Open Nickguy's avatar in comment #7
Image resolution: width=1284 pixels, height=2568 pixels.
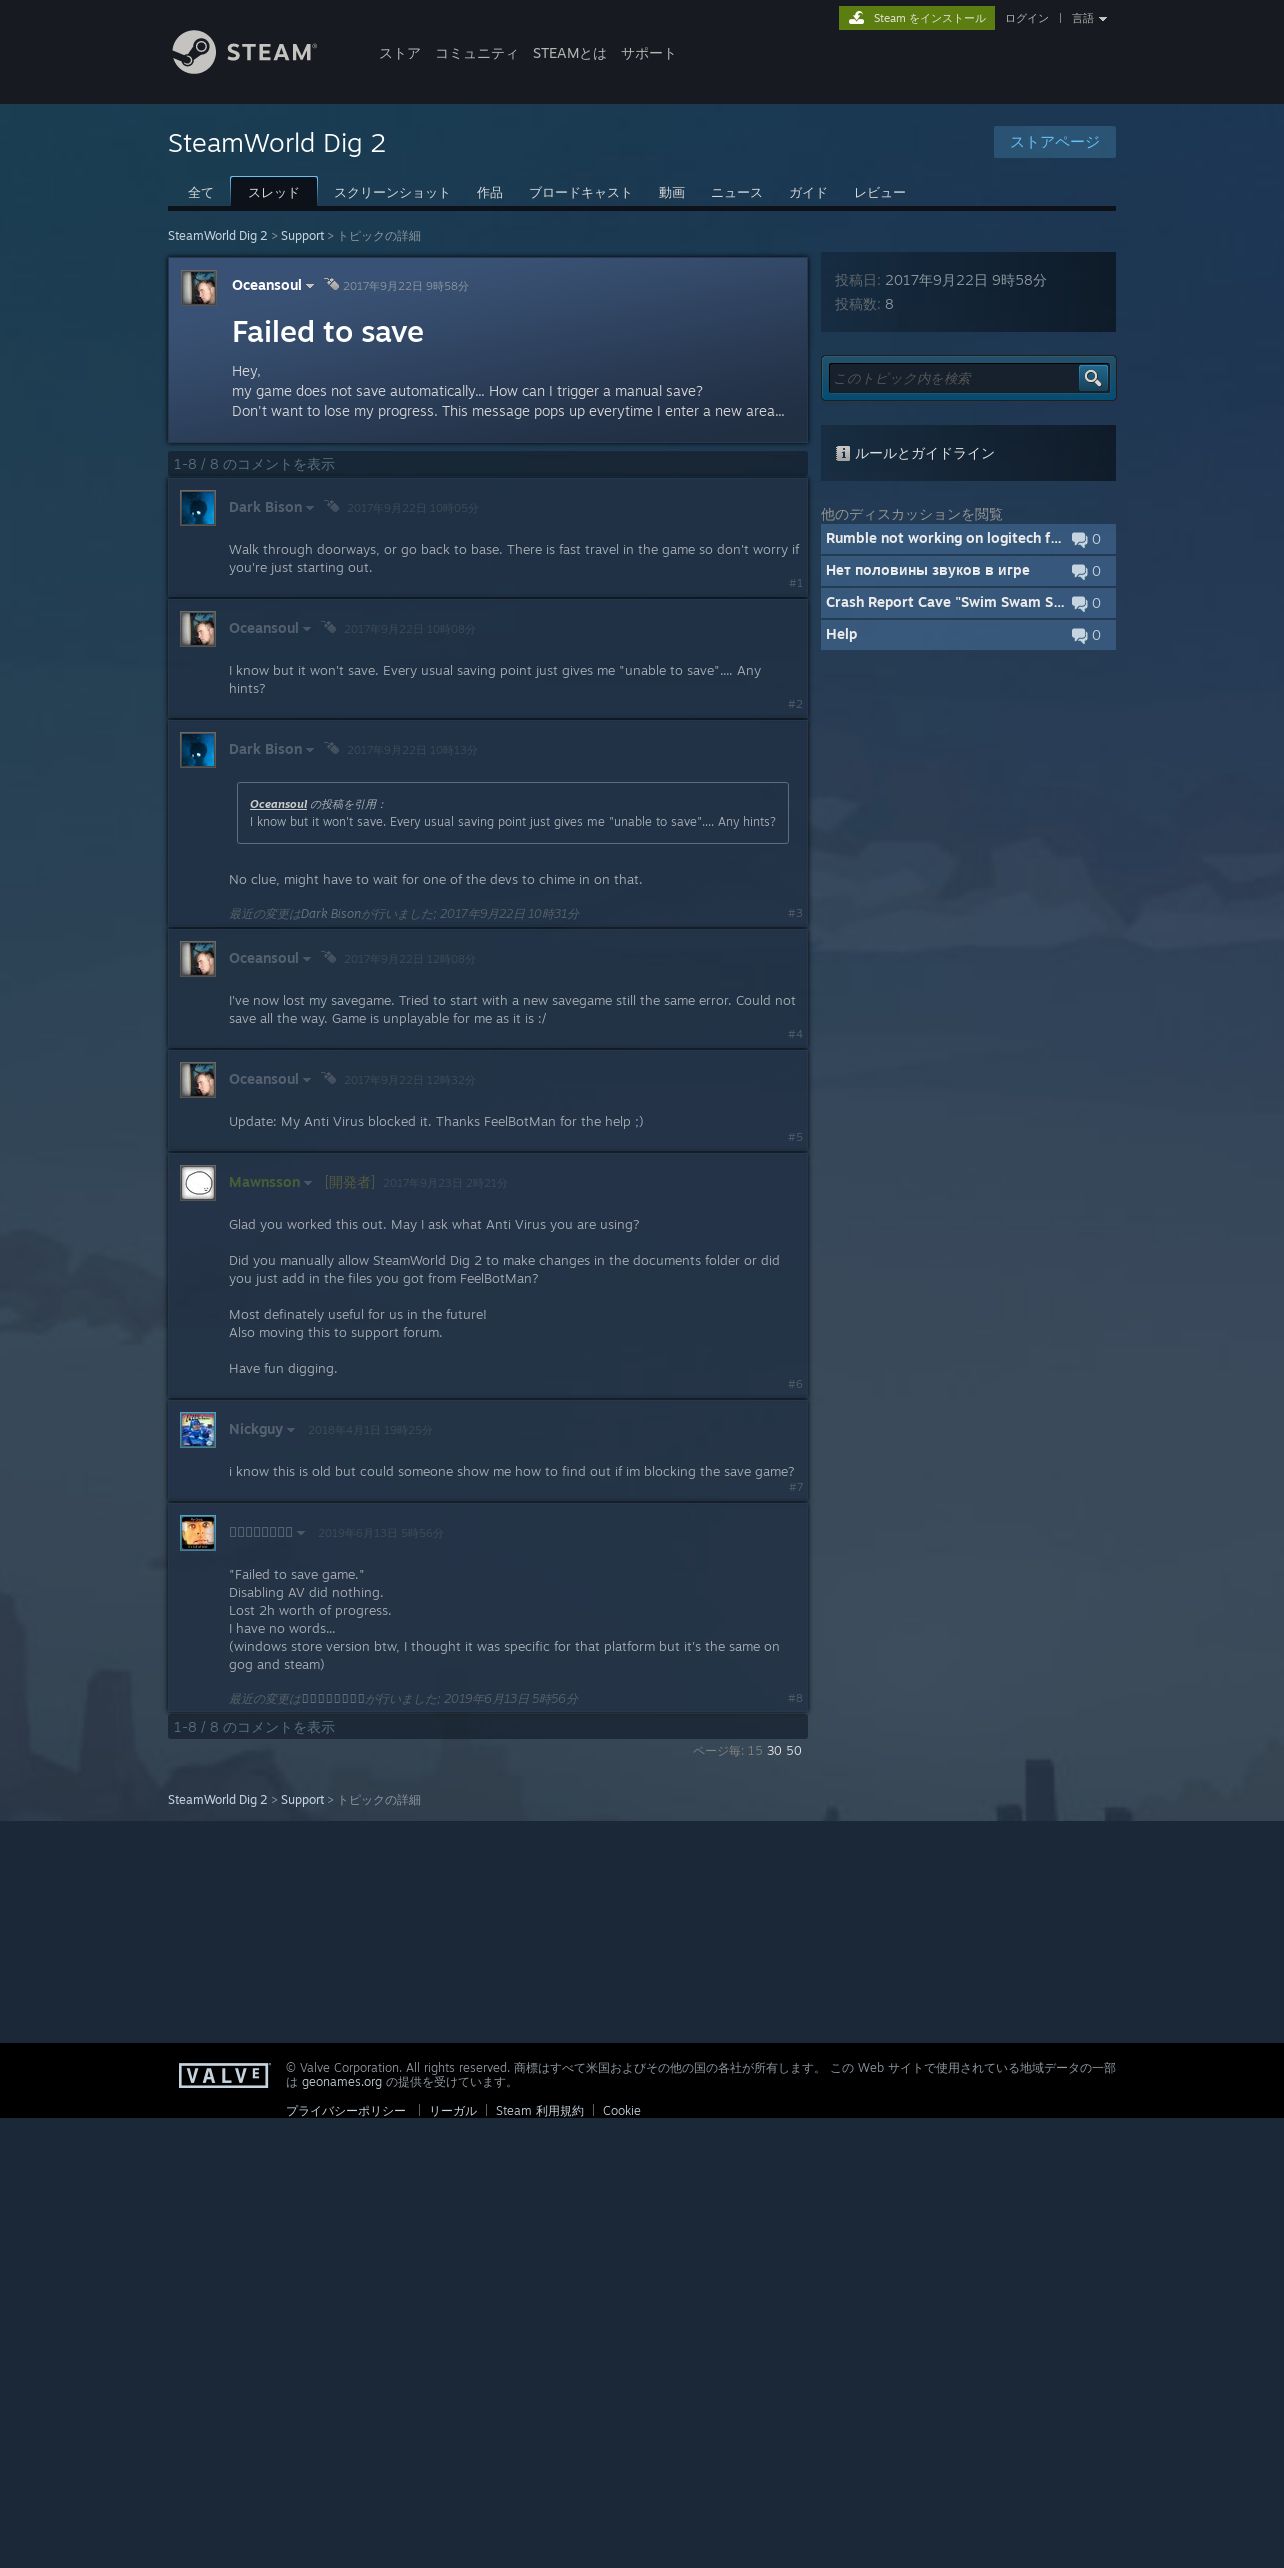pos(198,1430)
